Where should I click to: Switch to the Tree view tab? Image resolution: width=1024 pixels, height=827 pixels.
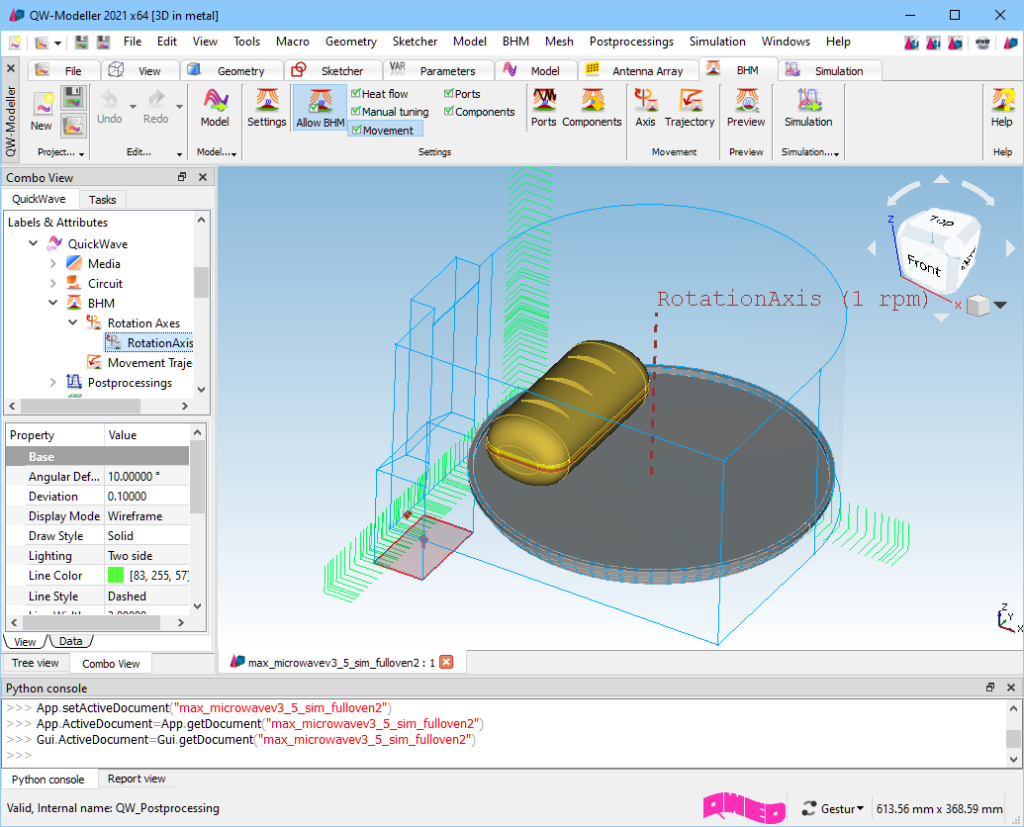[35, 663]
